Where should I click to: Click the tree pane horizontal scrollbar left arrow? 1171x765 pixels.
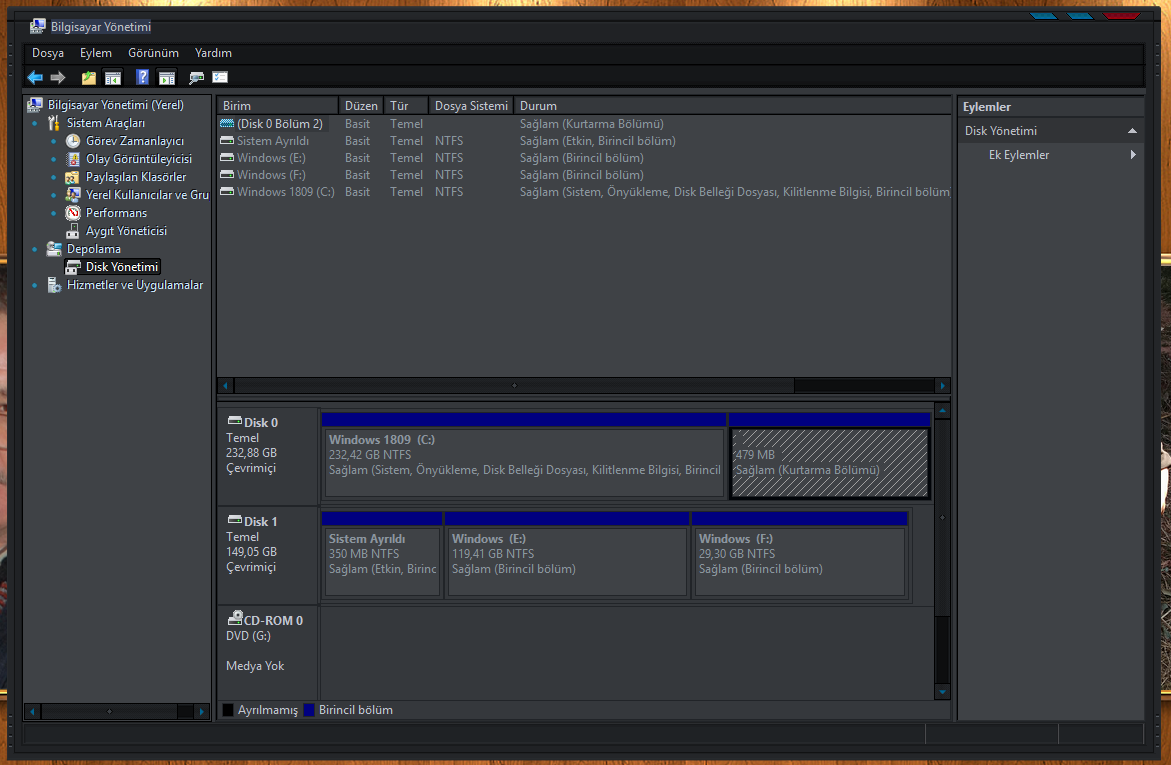point(32,711)
